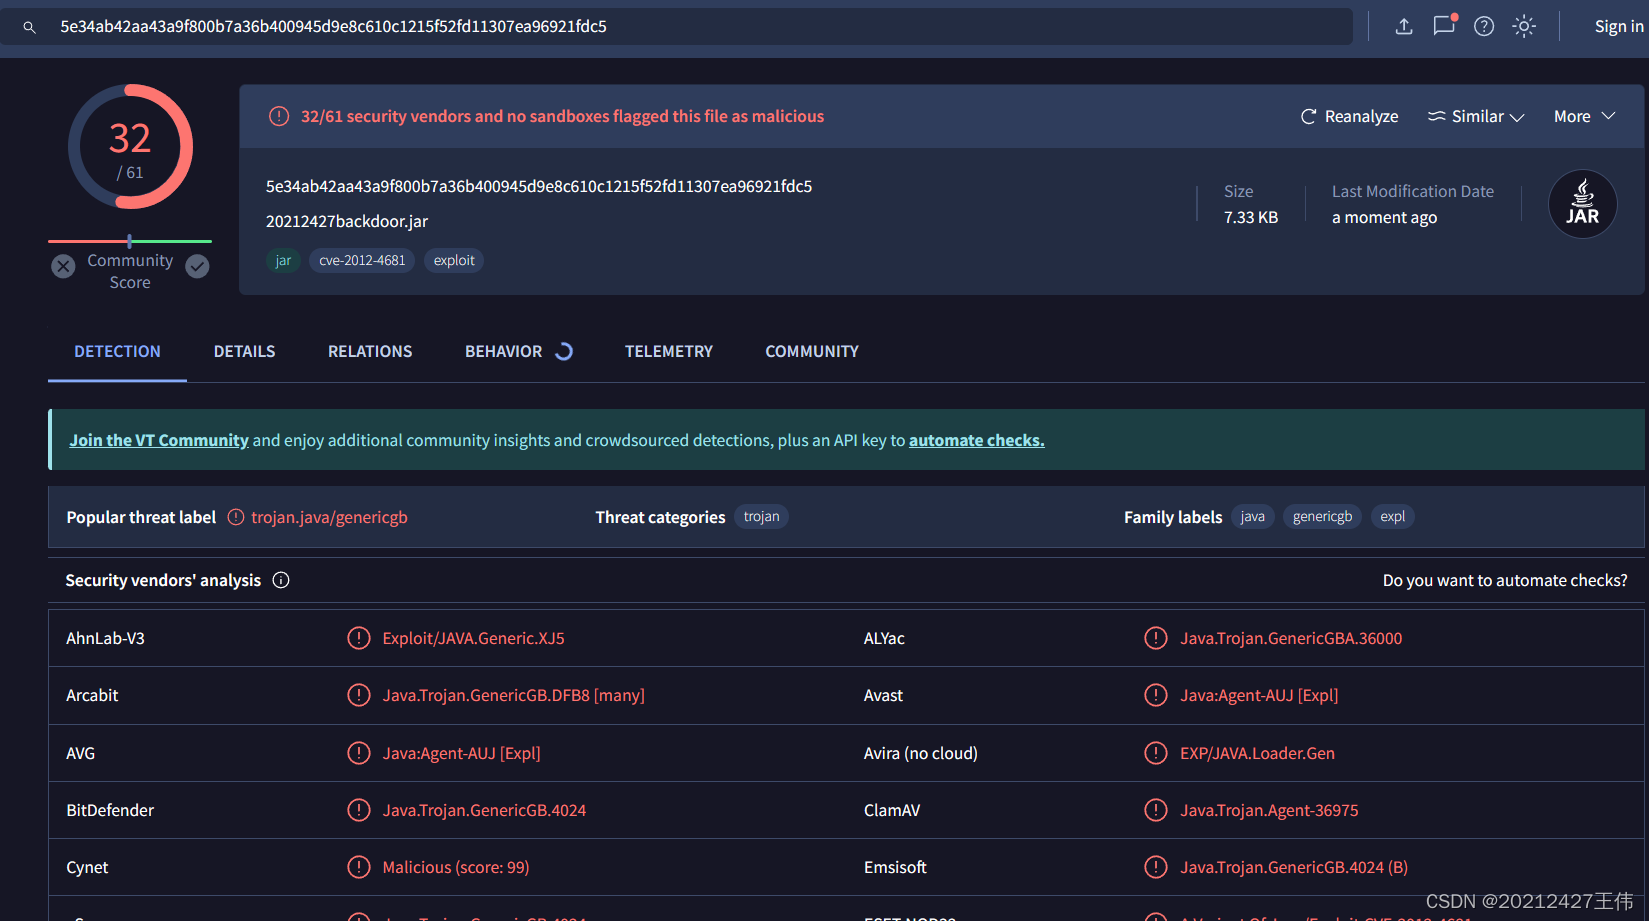This screenshot has height=921, width=1649.
Task: Click the popular threat label warning icon
Action: point(236,517)
